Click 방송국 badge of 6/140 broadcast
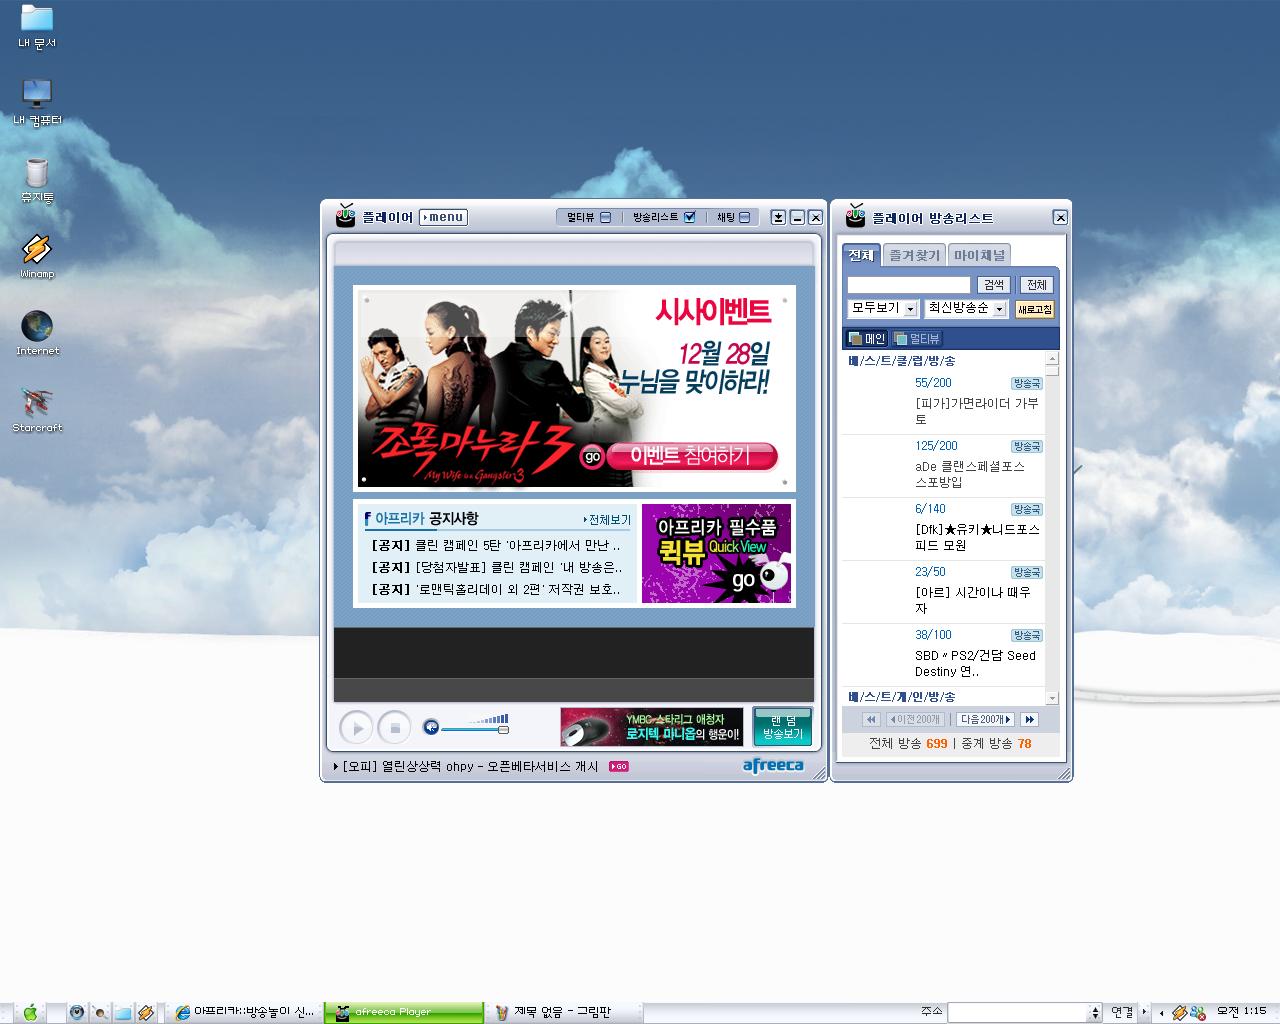The width and height of the screenshot is (1280, 1024). coord(1026,509)
